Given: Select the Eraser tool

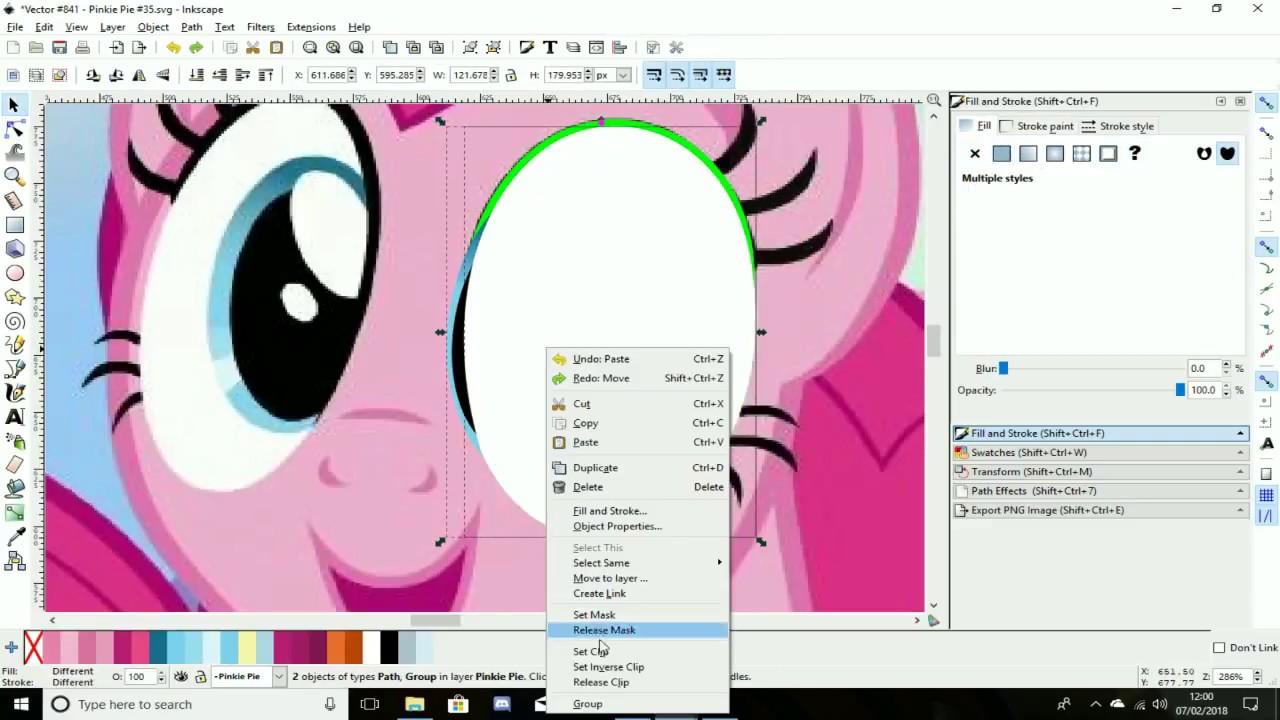Looking at the screenshot, I should 14,465.
